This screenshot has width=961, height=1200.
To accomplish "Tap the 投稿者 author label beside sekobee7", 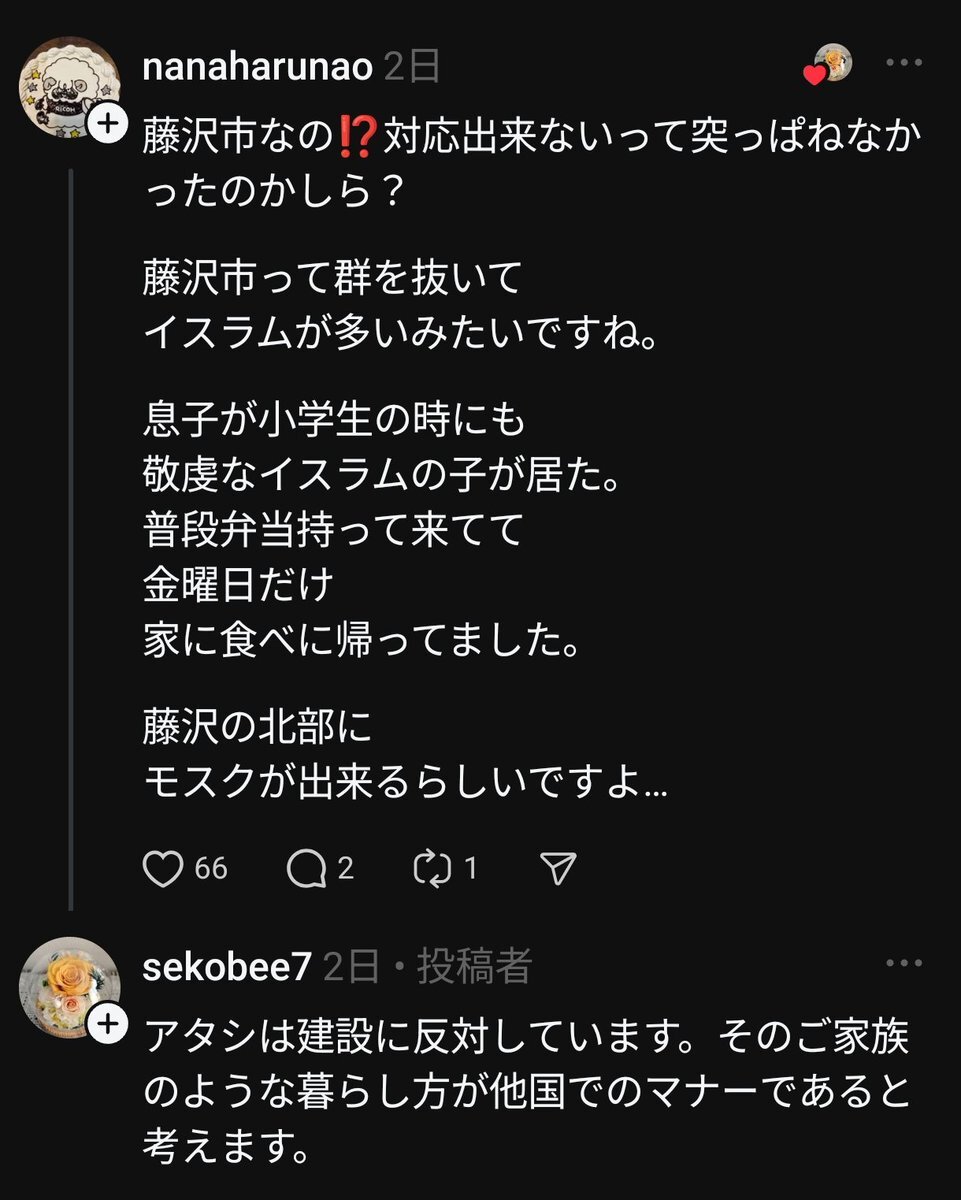I will (474, 966).
